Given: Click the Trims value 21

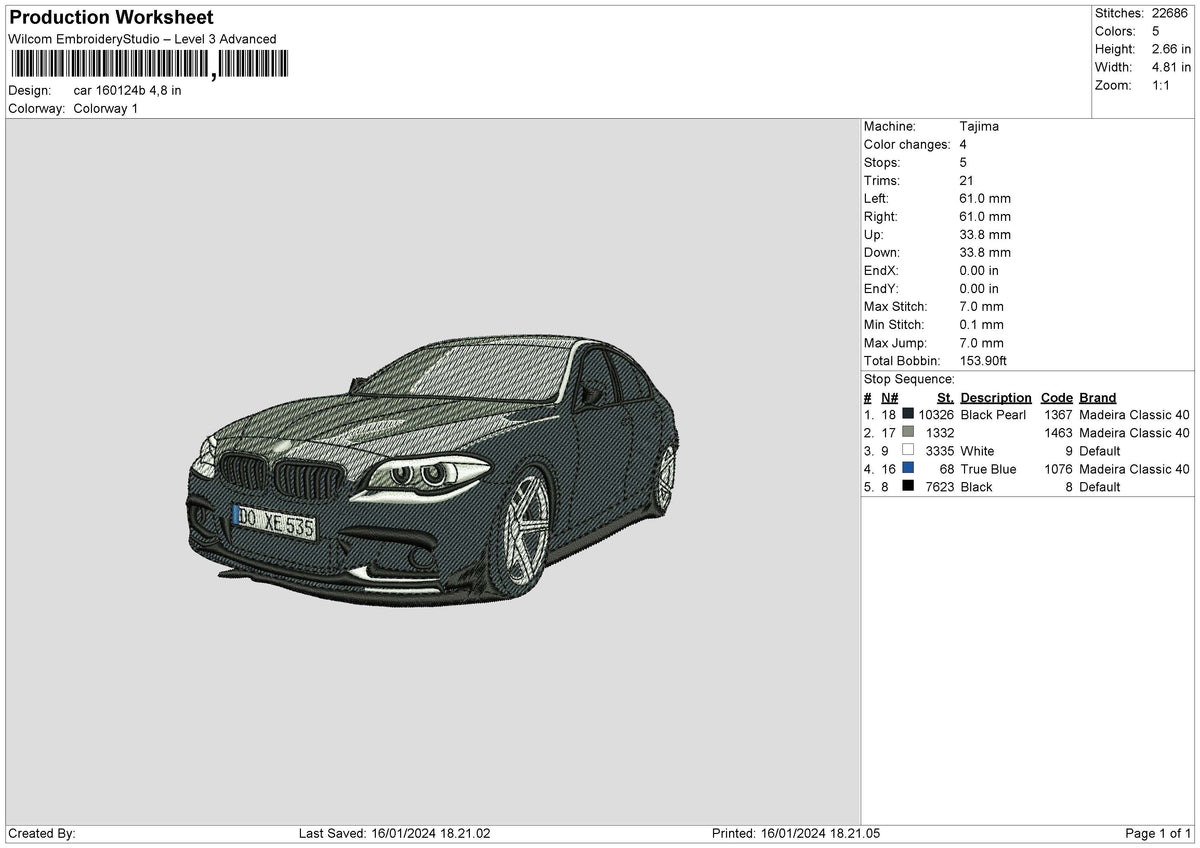Looking at the screenshot, I should 966,180.
